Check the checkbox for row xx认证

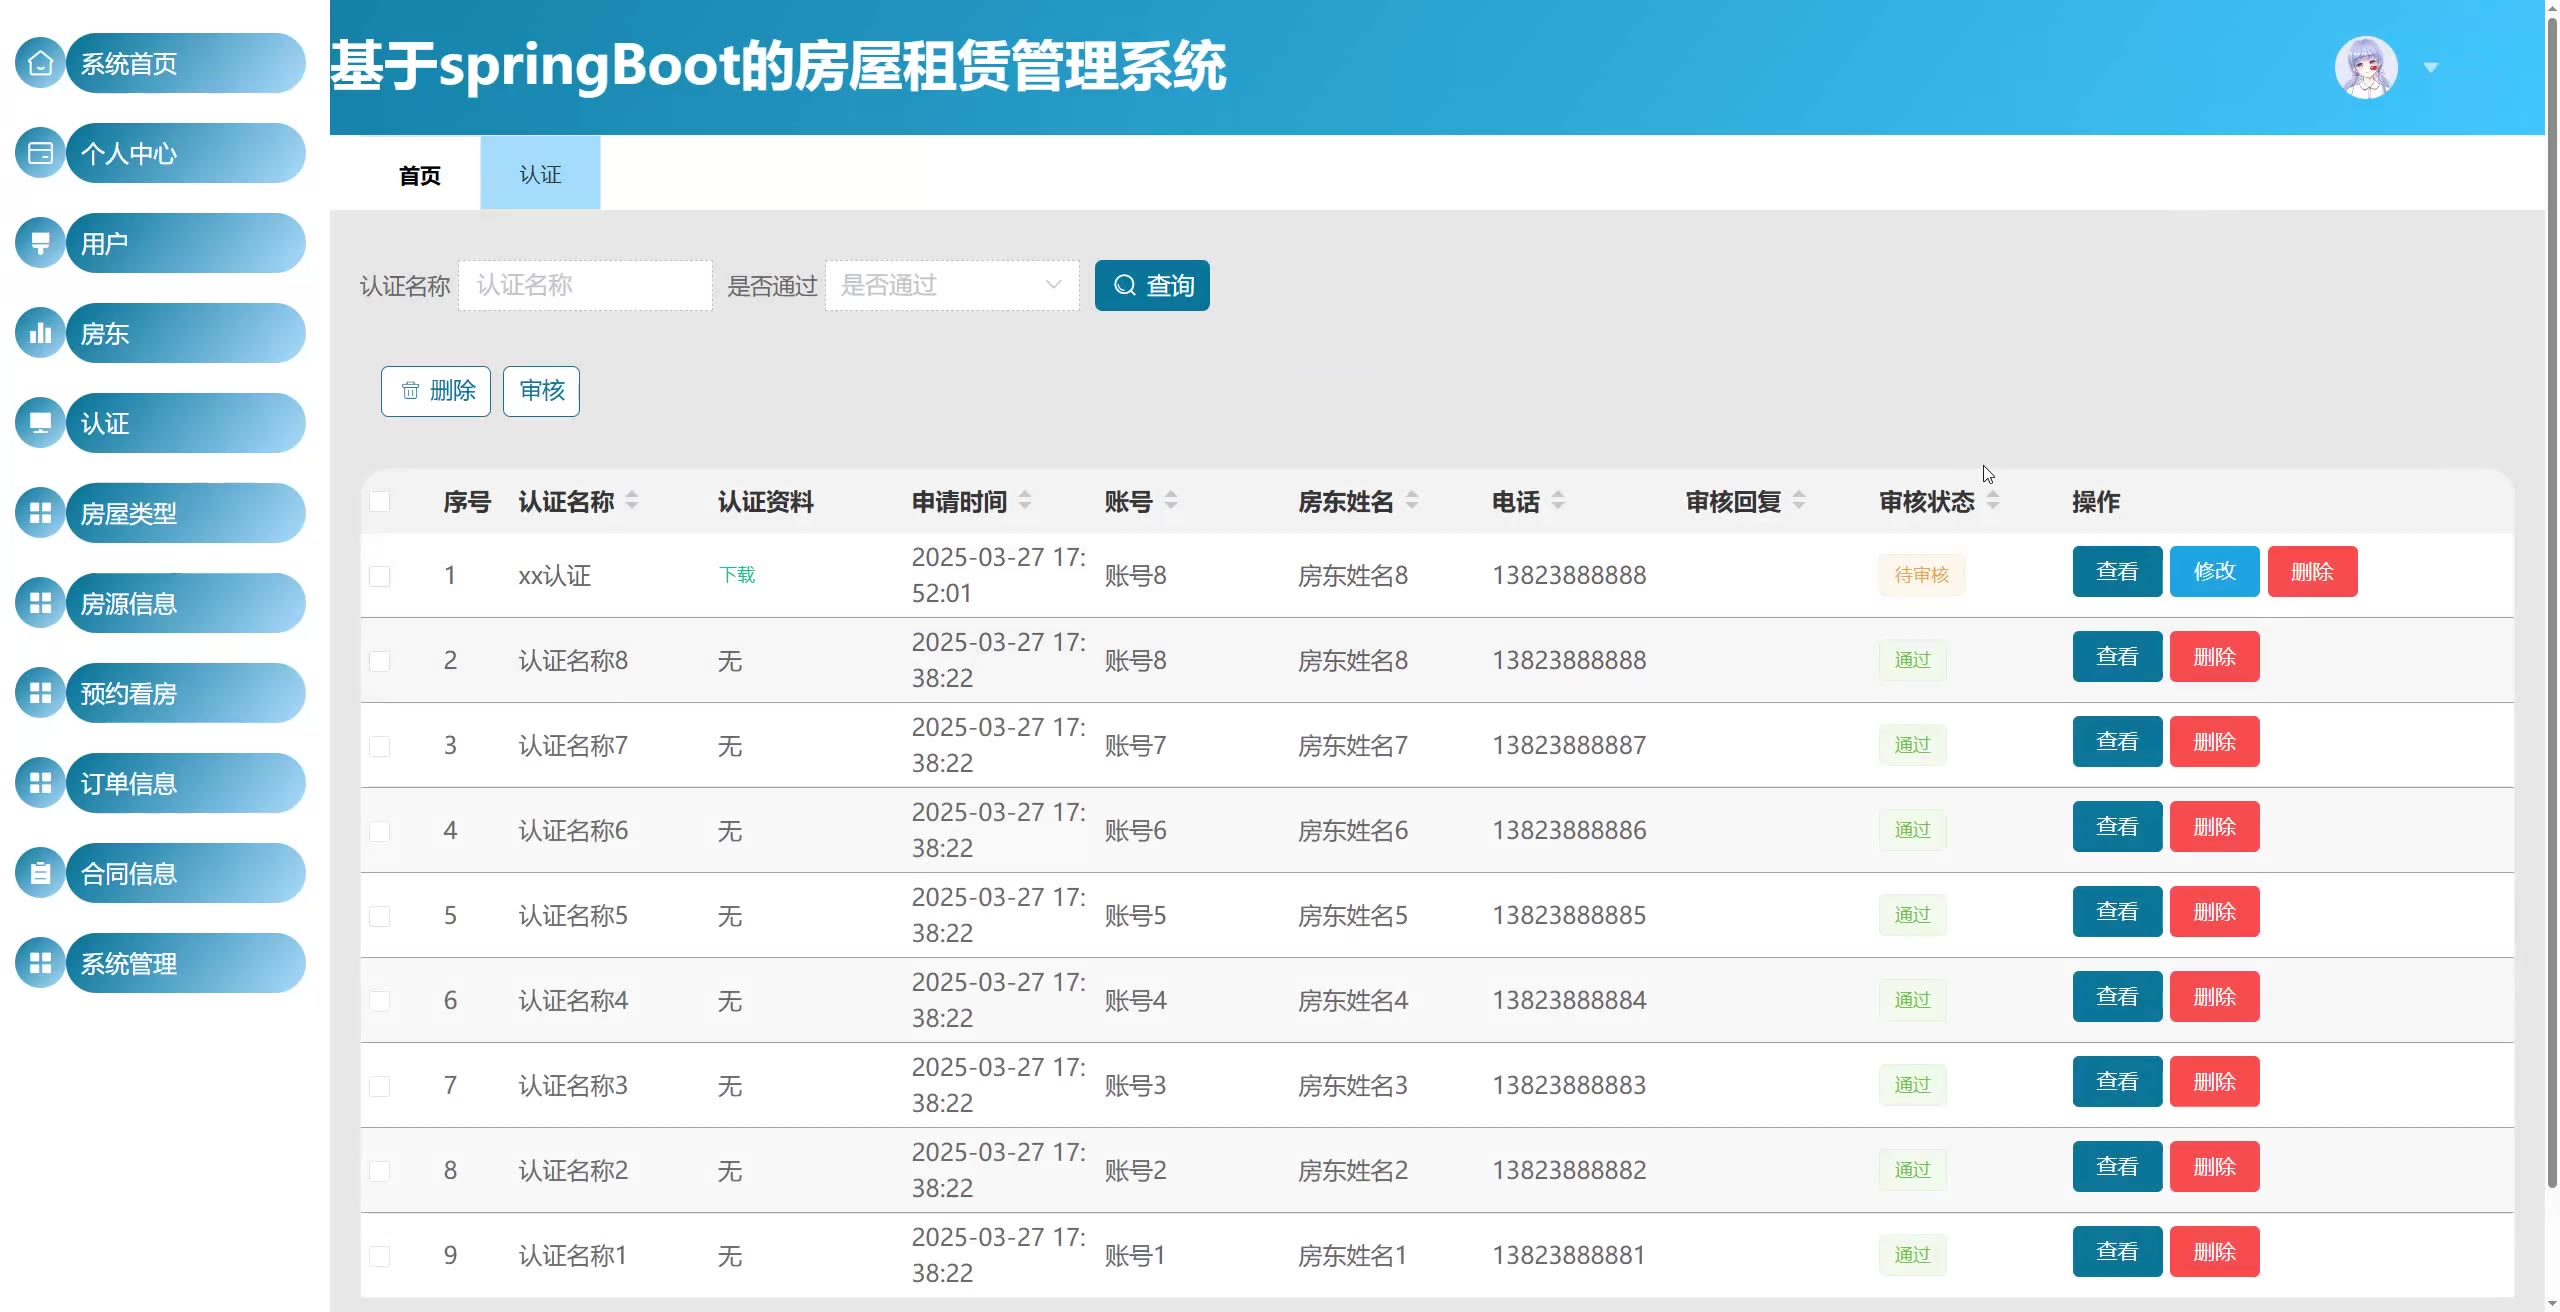380,576
